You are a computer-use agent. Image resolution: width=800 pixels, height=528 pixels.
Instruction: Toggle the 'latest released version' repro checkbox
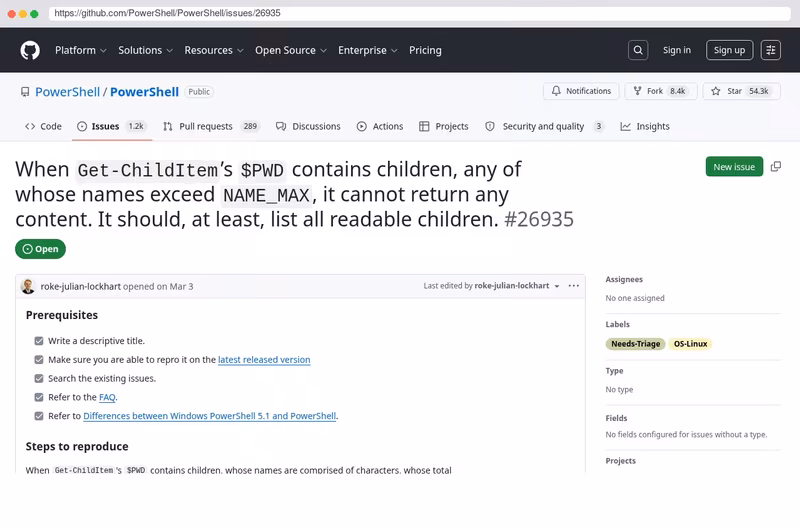[39, 360]
